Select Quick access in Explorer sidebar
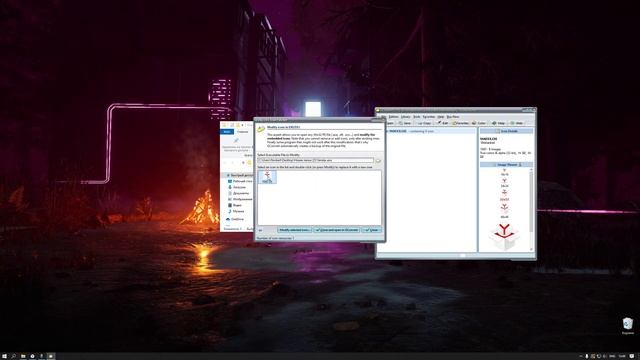 [240, 175]
